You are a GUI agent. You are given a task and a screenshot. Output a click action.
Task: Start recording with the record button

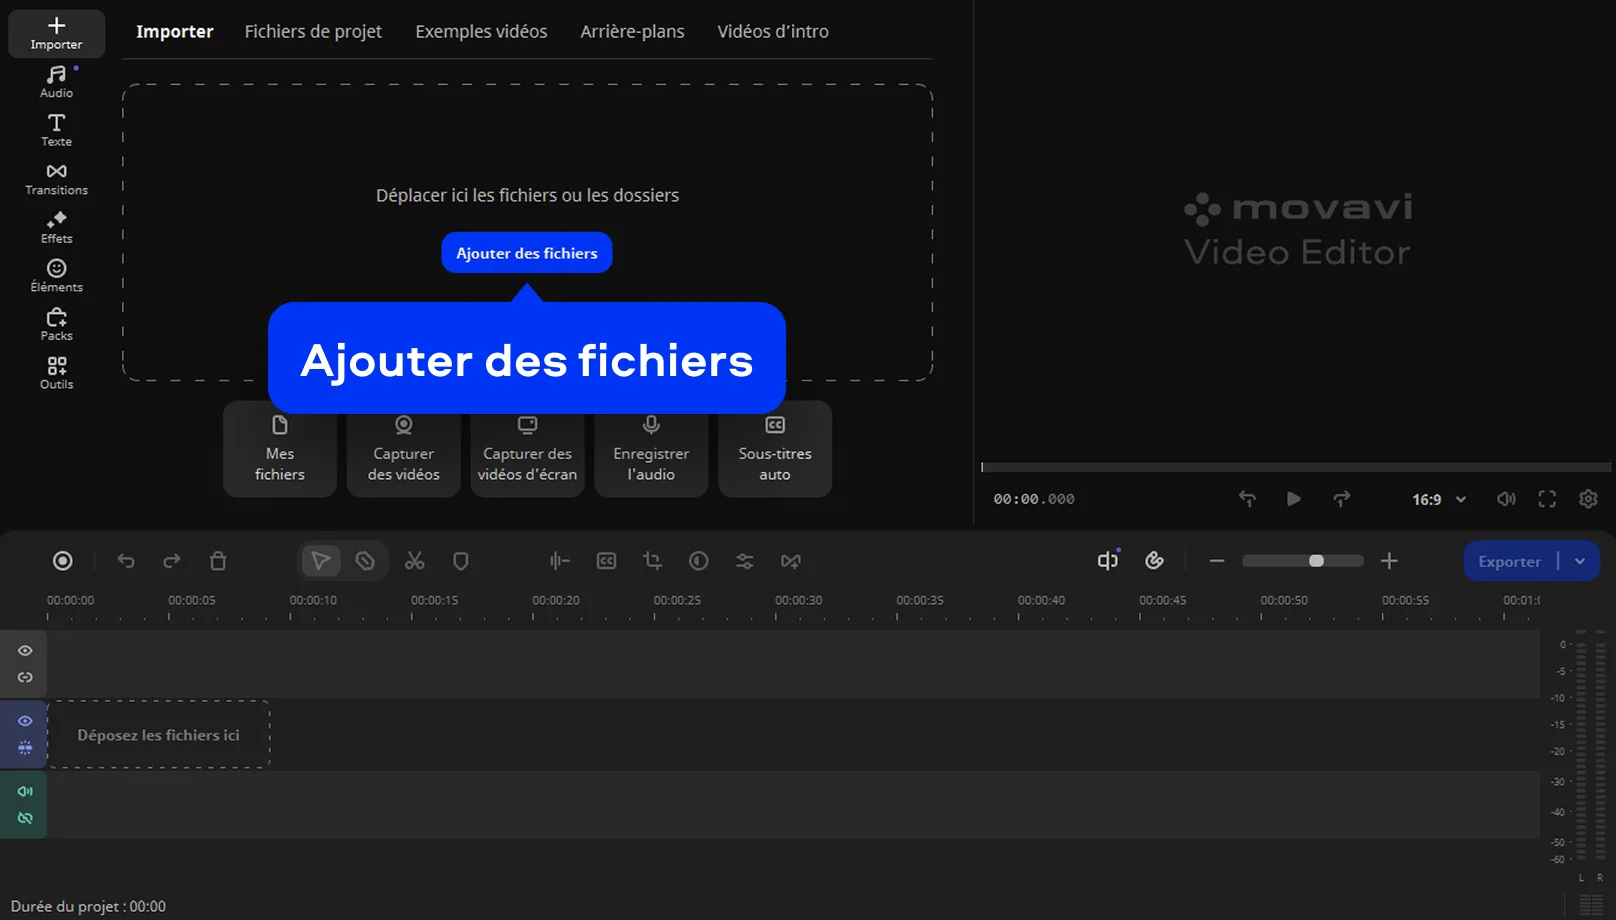pyautogui.click(x=63, y=561)
